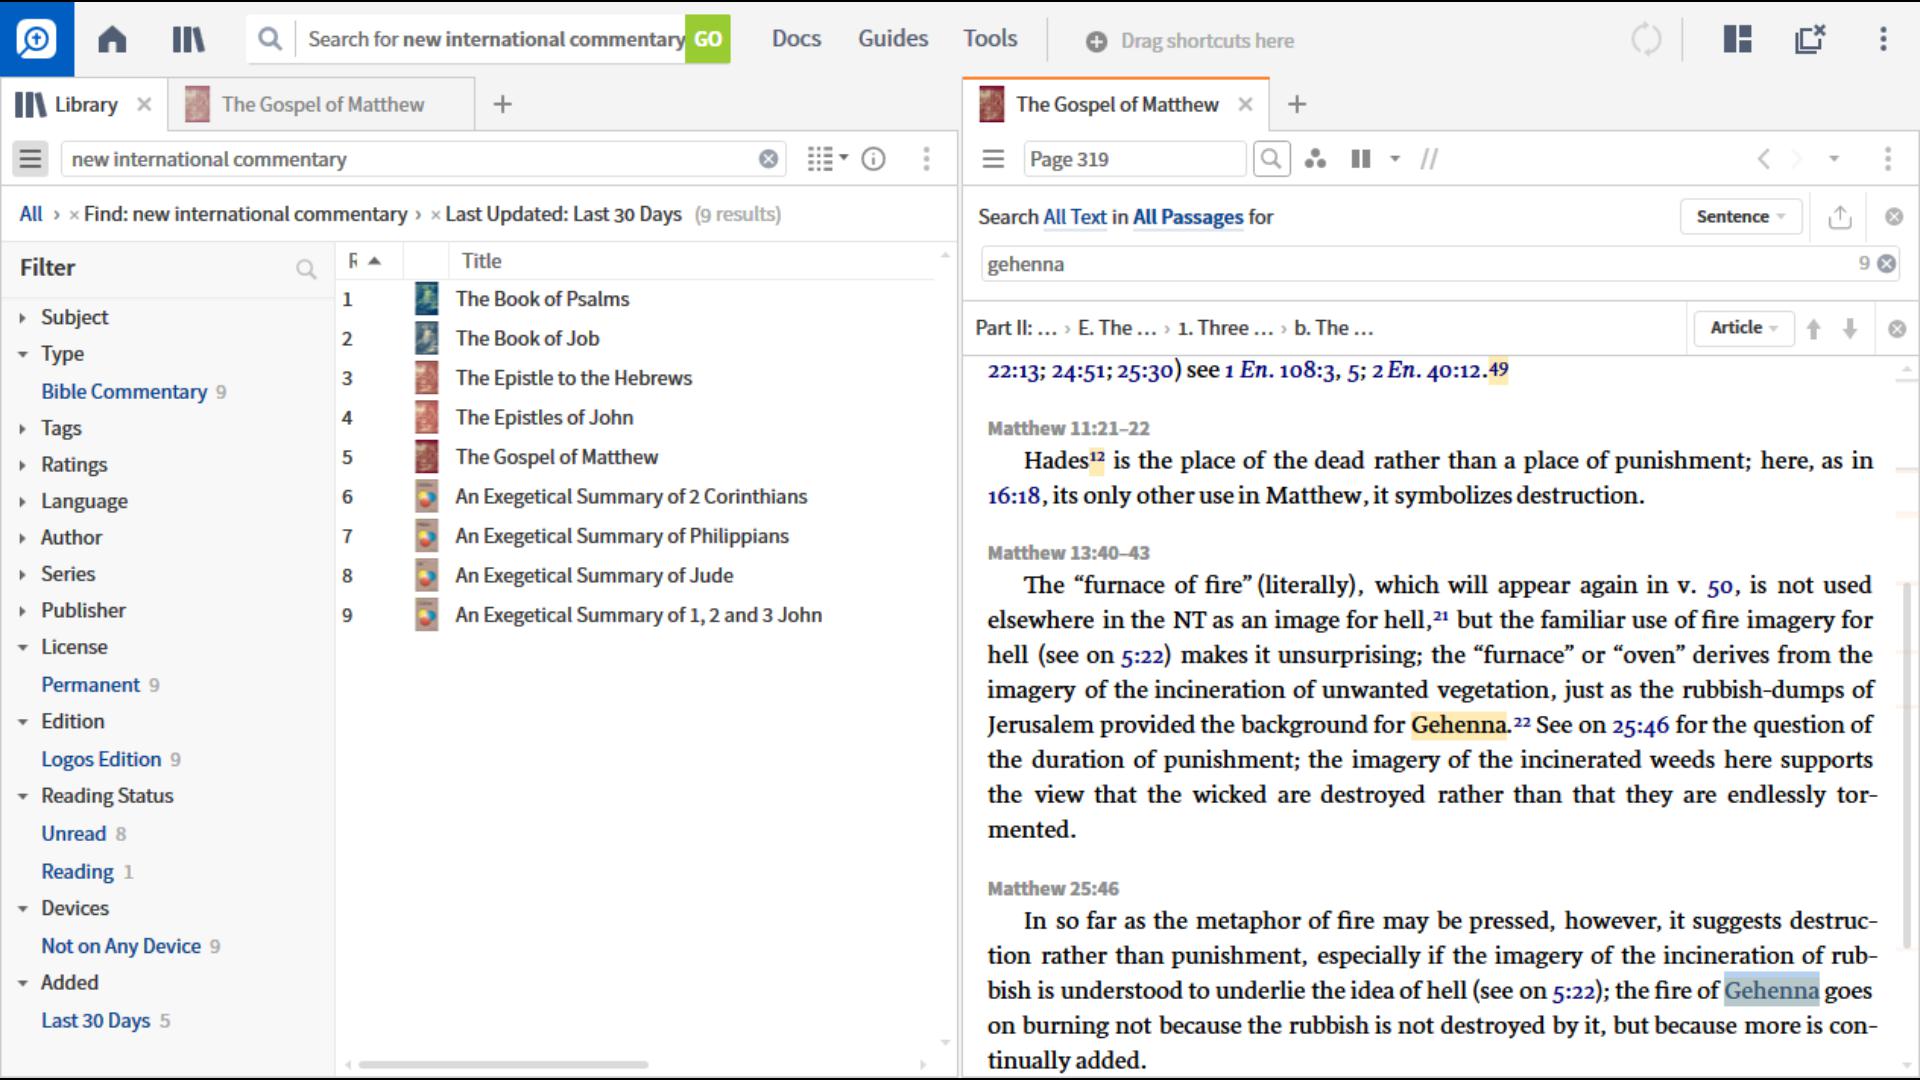1920x1080 pixels.
Task: Open the Library from the top toolbar
Action: click(x=188, y=39)
